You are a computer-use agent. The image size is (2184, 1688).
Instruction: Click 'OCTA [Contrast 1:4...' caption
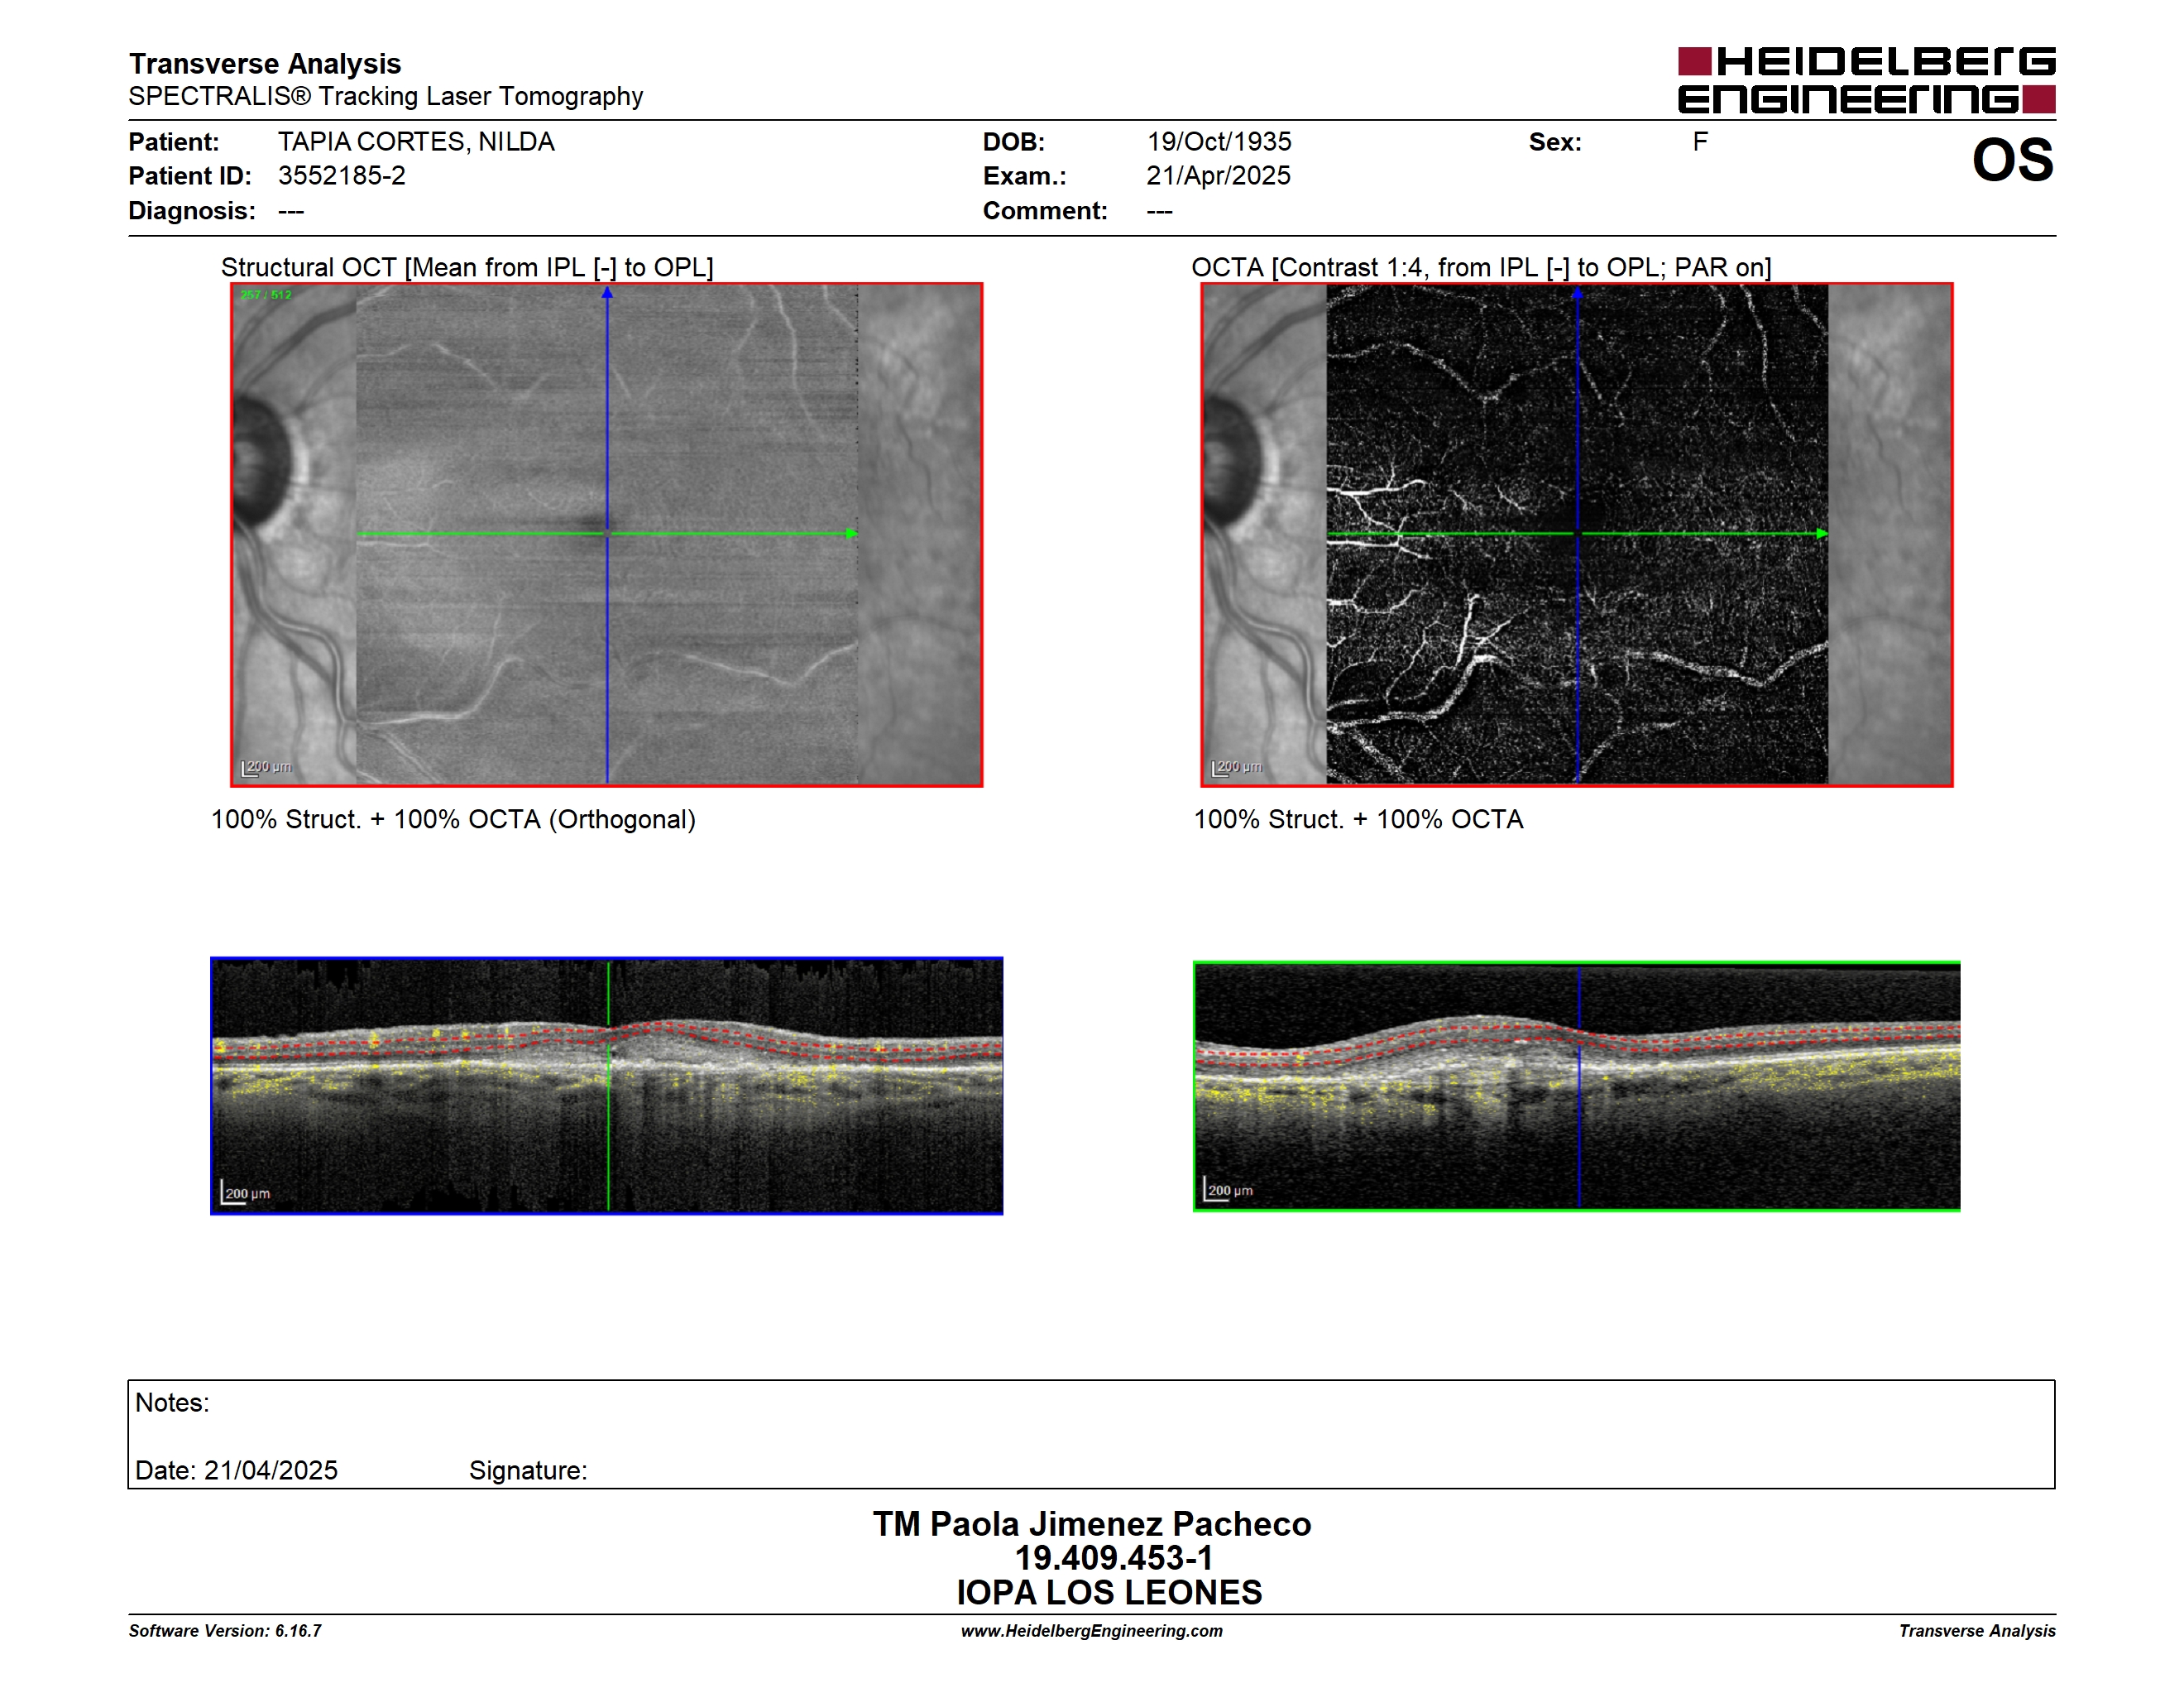[1481, 267]
